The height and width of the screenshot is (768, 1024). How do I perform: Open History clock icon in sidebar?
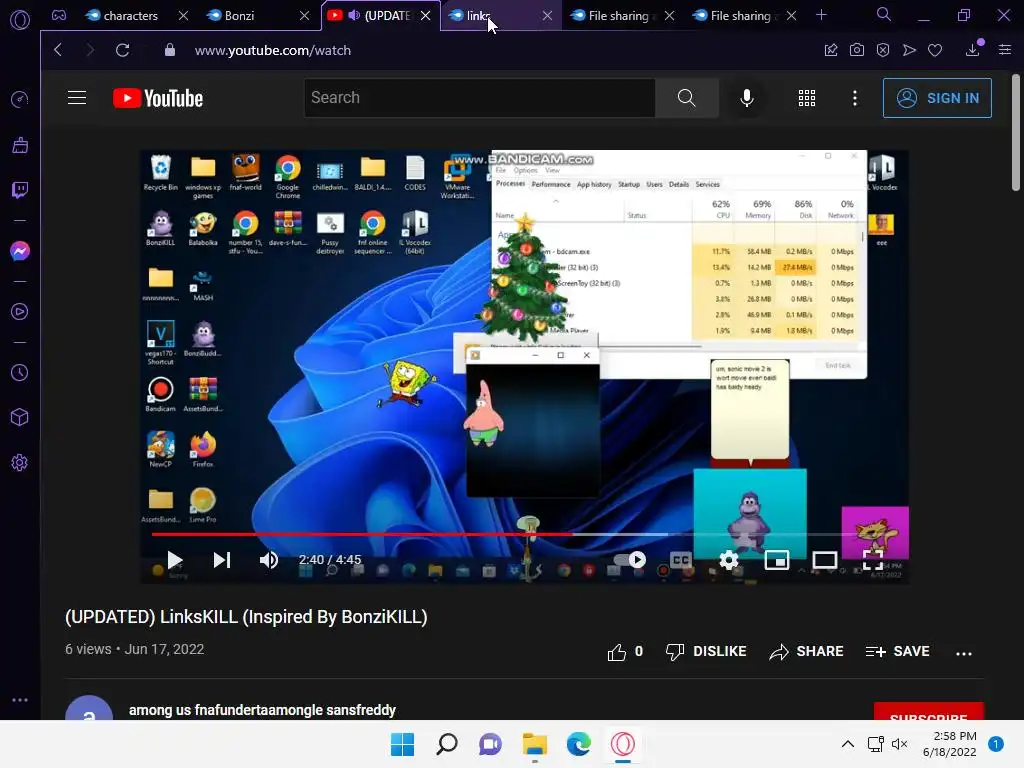pos(20,372)
